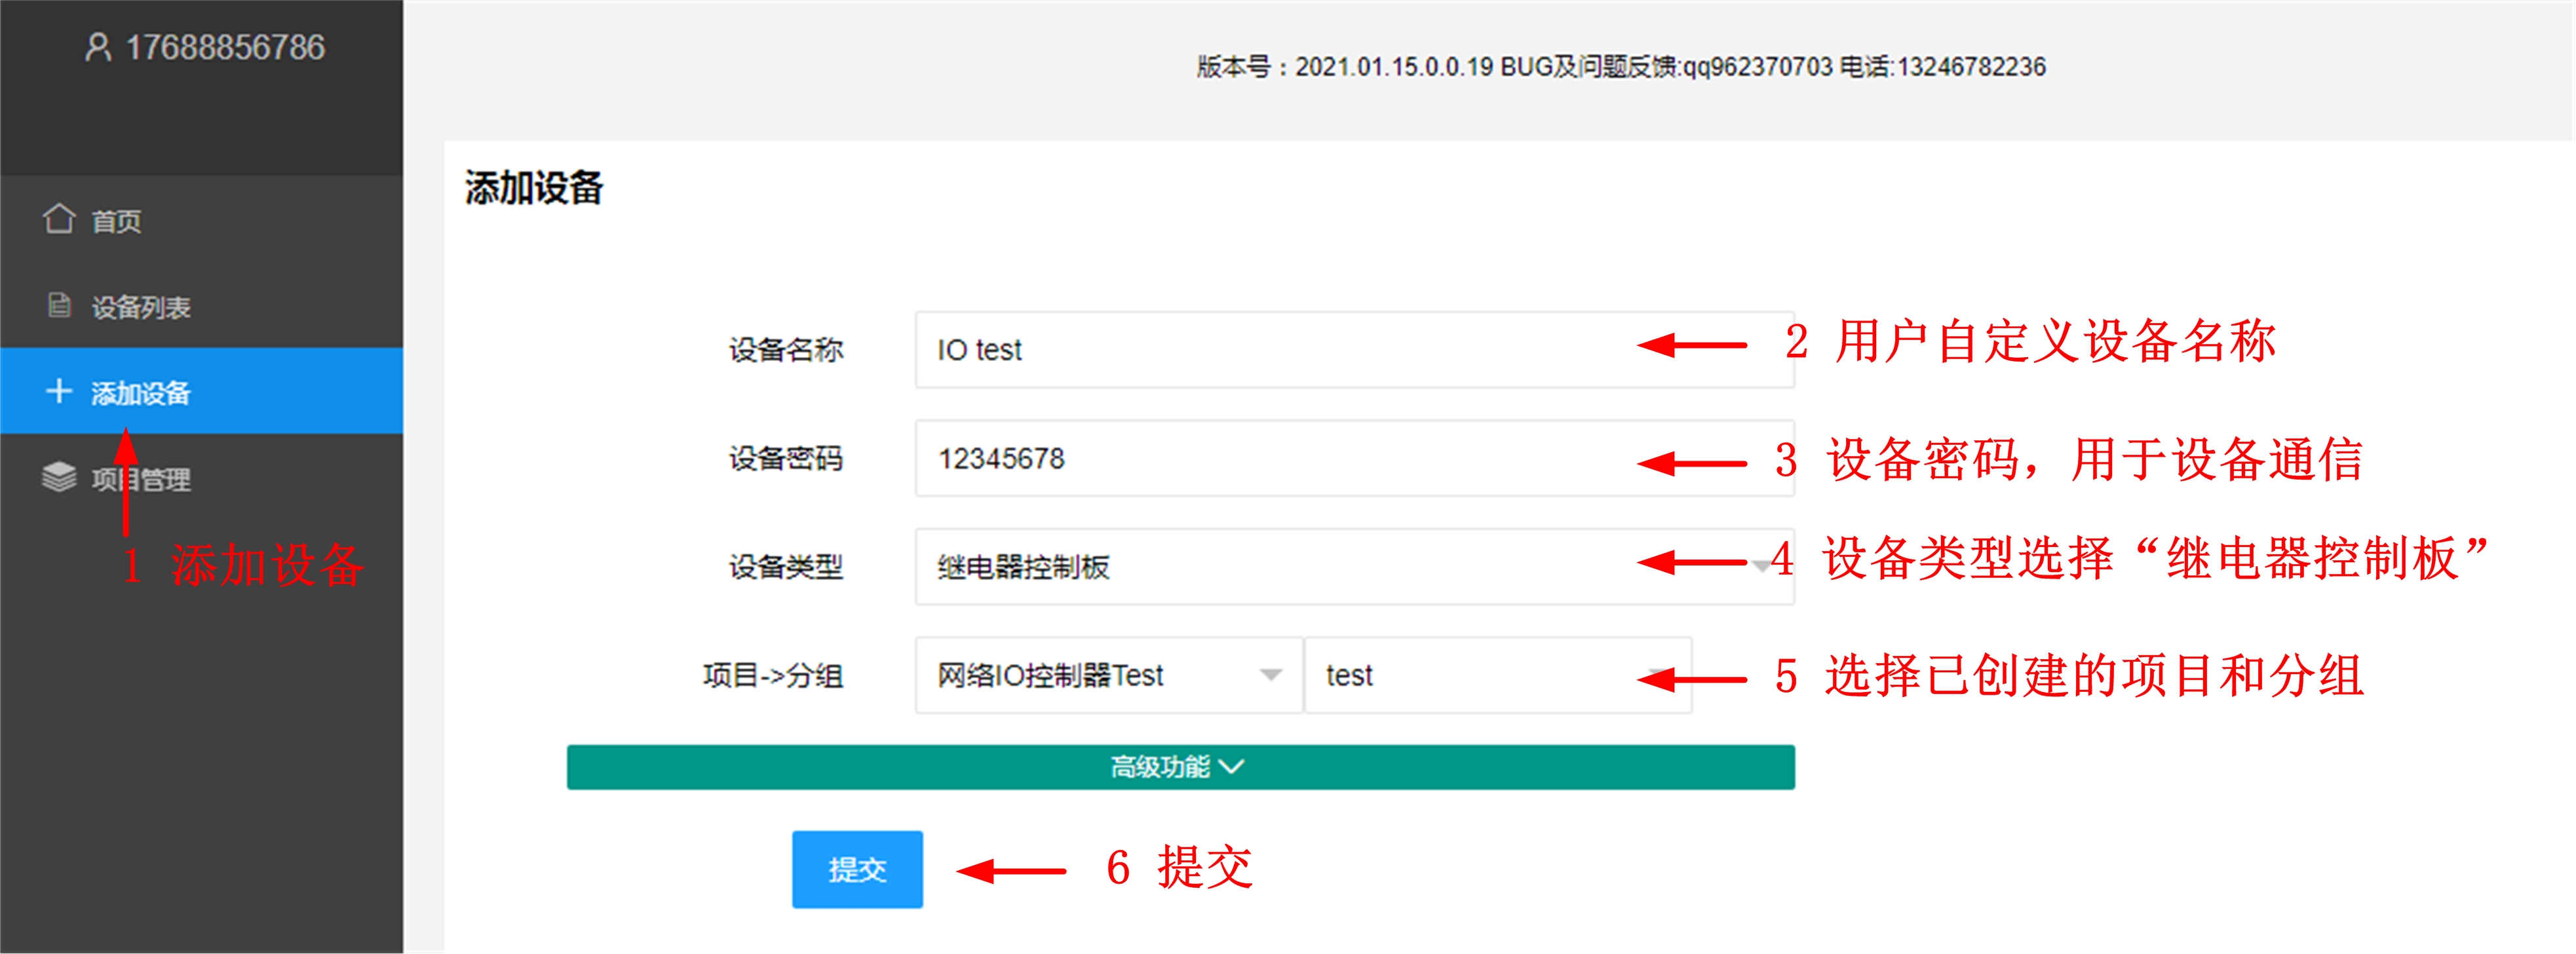Click the home icon in sidebar
Viewport: 2576px width, 954px height.
point(59,219)
